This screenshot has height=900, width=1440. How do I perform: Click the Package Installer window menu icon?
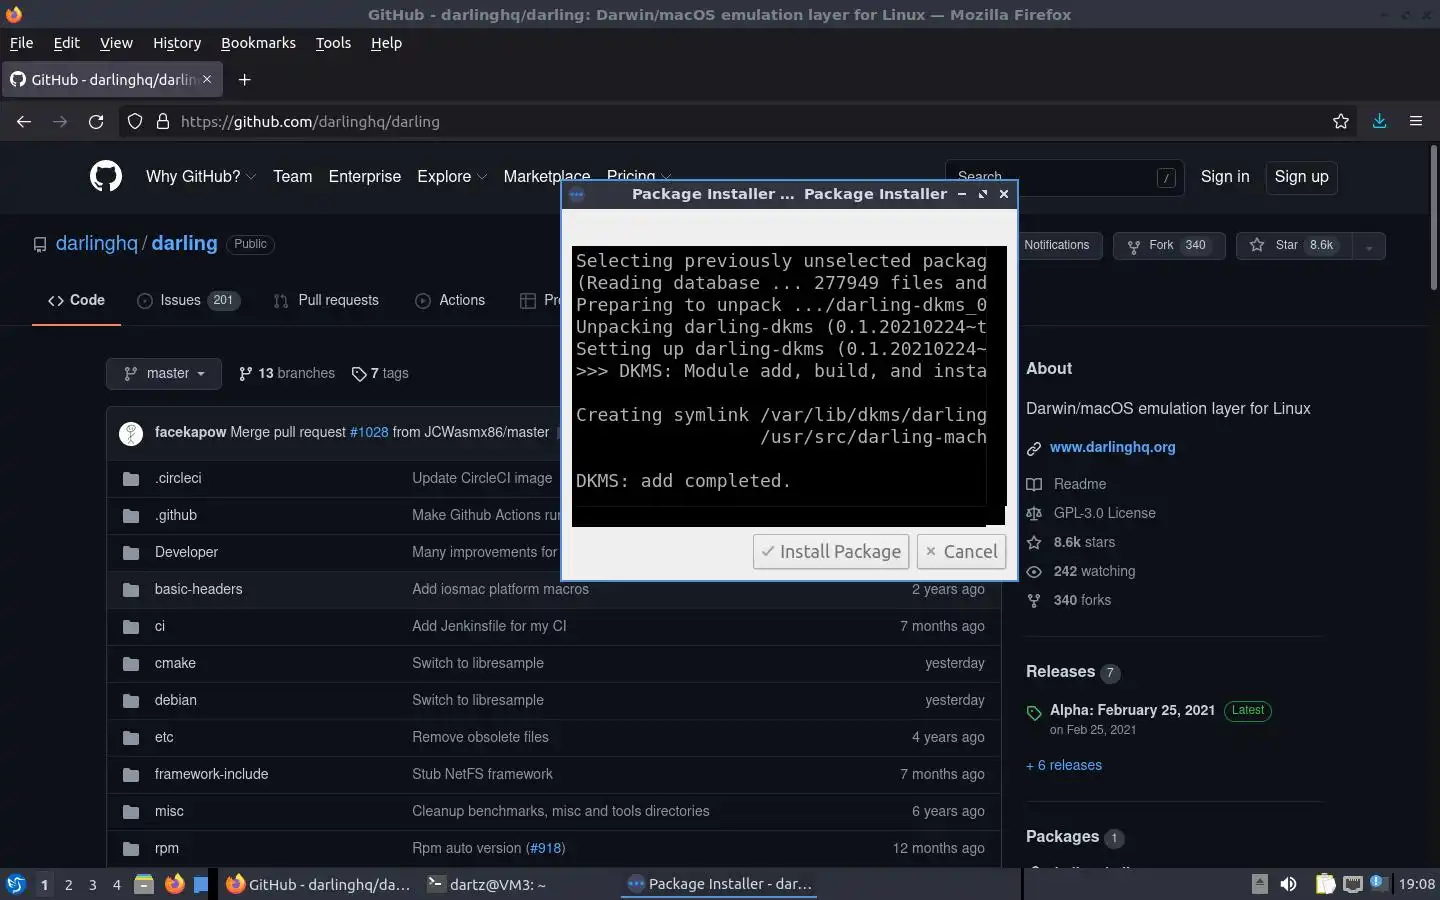tap(577, 194)
